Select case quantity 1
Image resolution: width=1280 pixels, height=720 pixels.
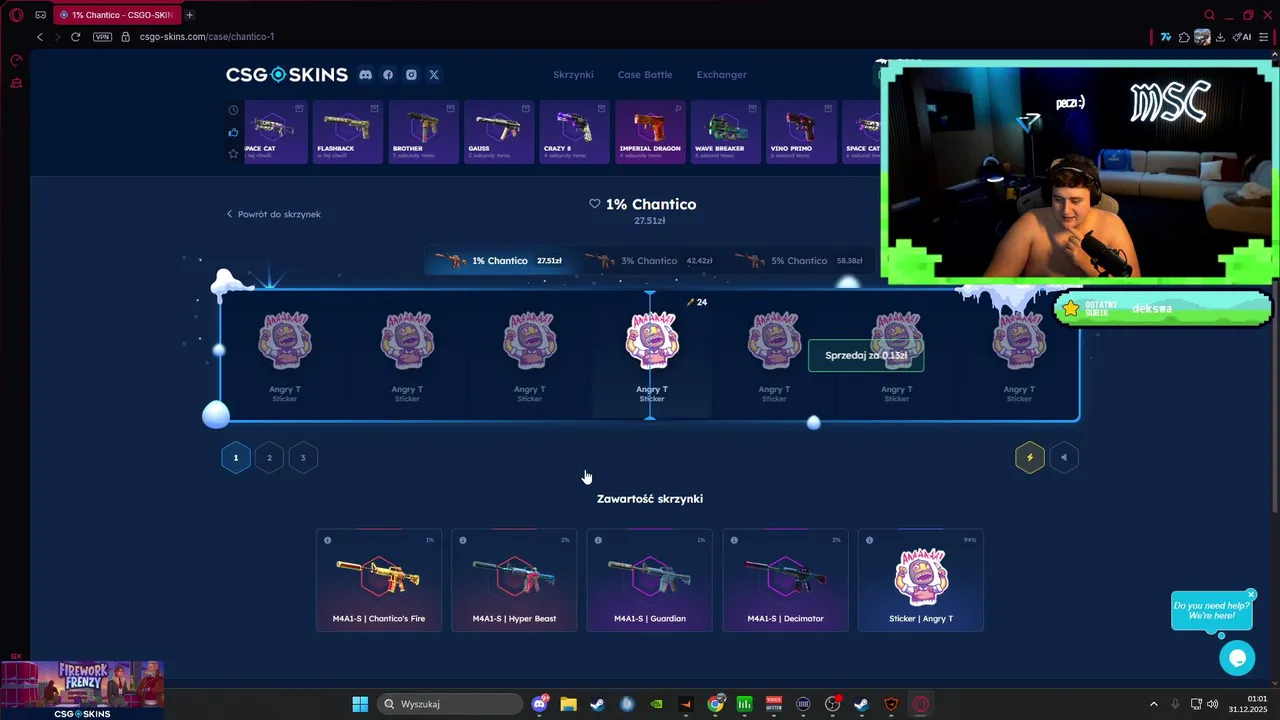click(x=236, y=458)
